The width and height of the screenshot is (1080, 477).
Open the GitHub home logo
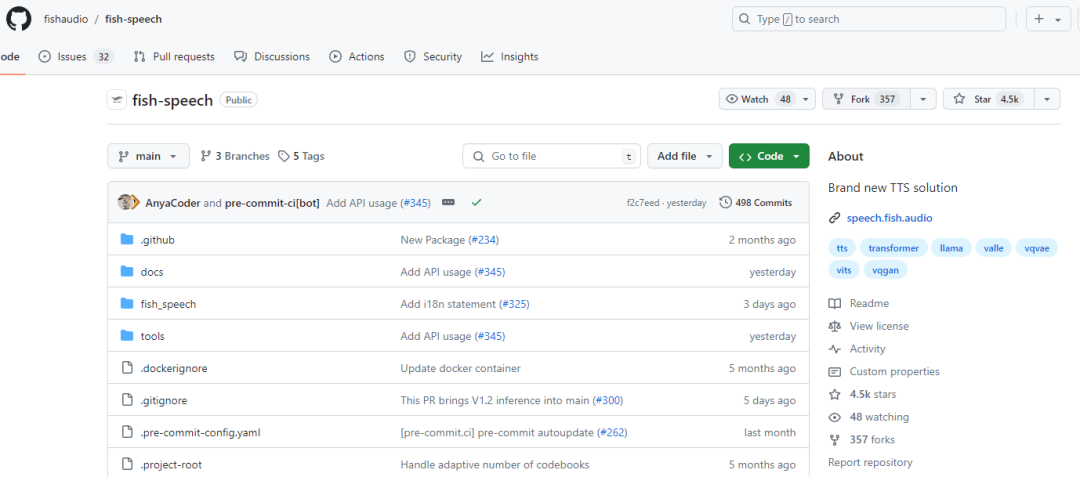click(x=19, y=19)
